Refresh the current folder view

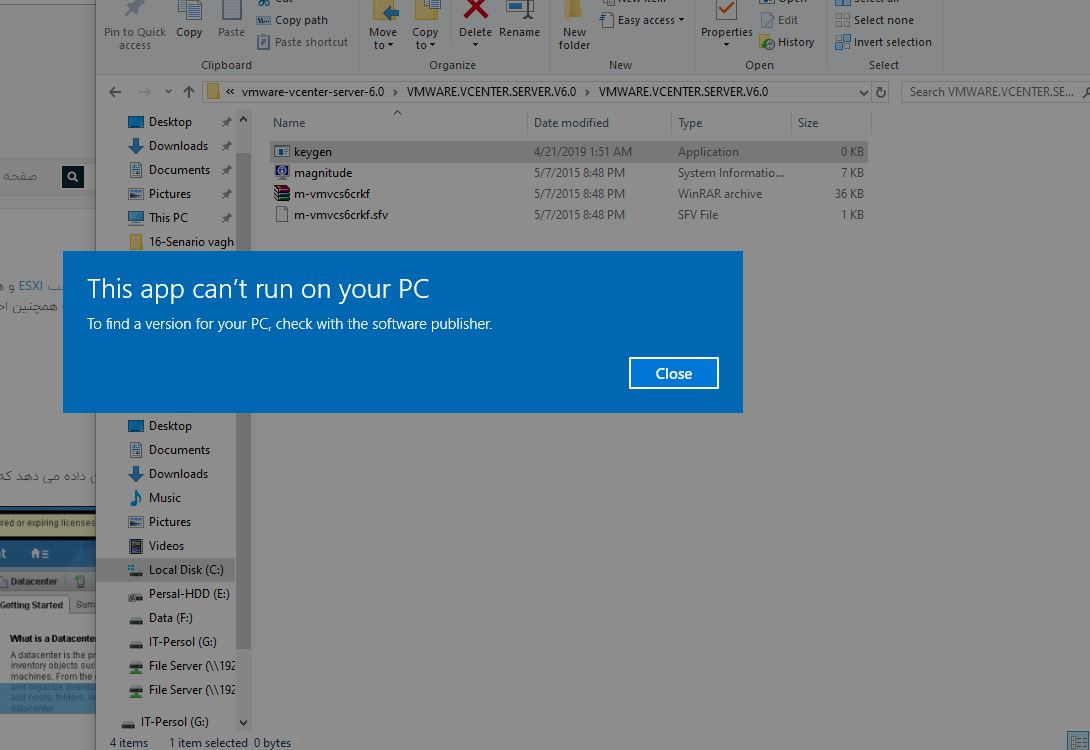(881, 92)
